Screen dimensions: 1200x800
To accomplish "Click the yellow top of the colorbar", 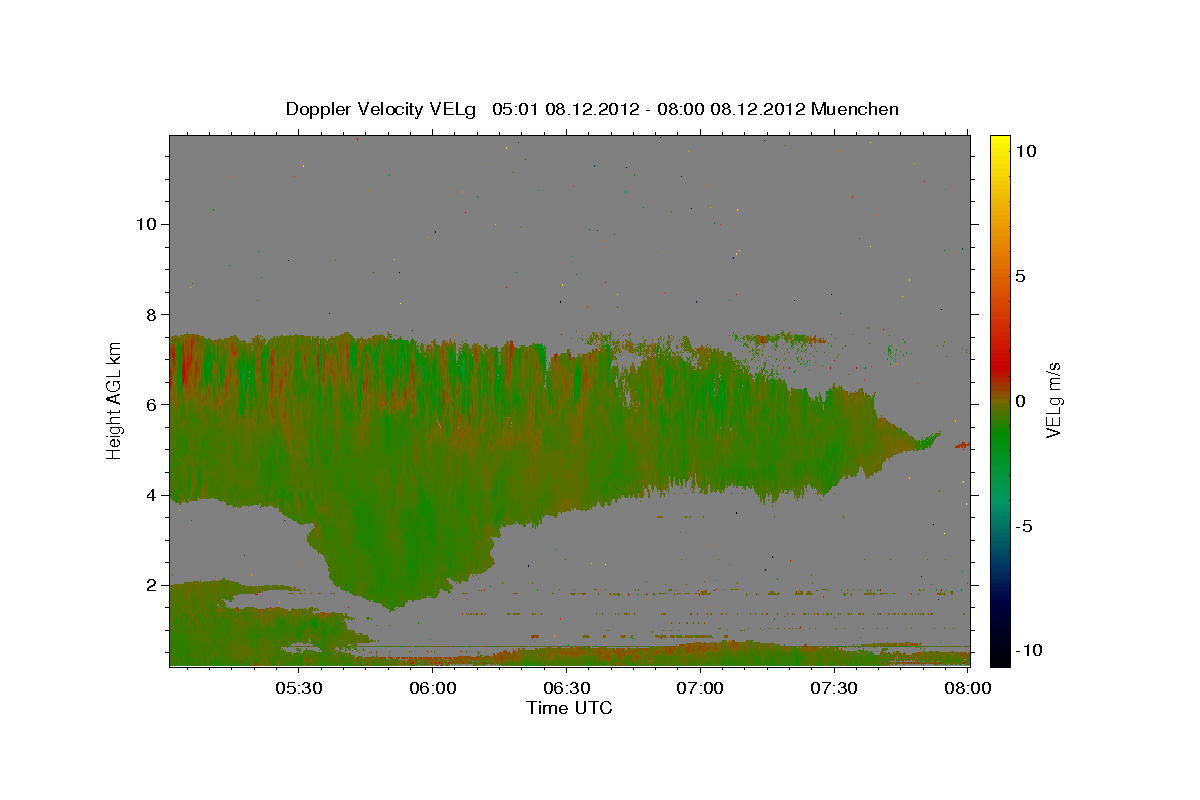I will point(1000,145).
